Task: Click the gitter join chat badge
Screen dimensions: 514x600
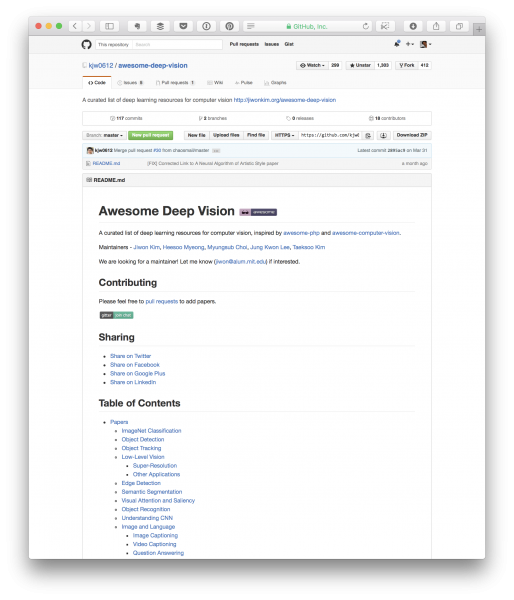Action: click(x=116, y=315)
